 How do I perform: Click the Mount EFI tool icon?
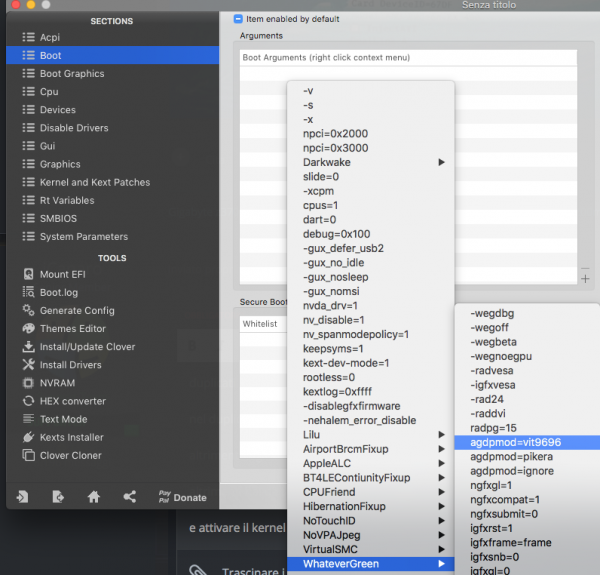28,274
